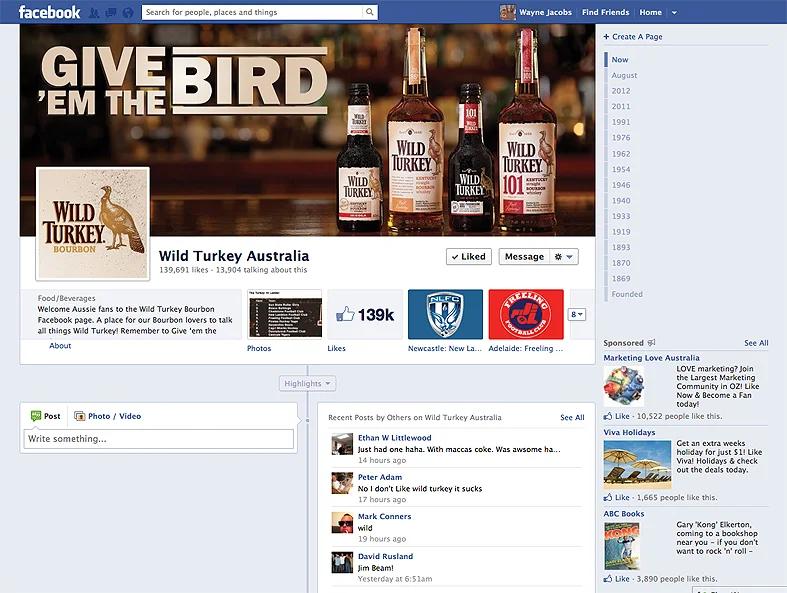787x593 pixels.
Task: Click Wayne Jacobs profile picture in the top bar
Action: [x=507, y=12]
